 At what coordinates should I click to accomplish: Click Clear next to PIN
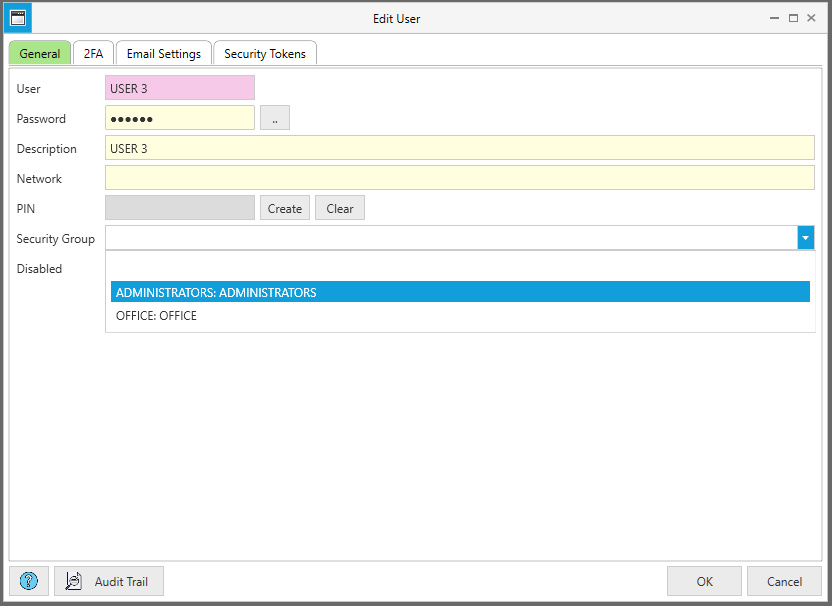point(340,208)
